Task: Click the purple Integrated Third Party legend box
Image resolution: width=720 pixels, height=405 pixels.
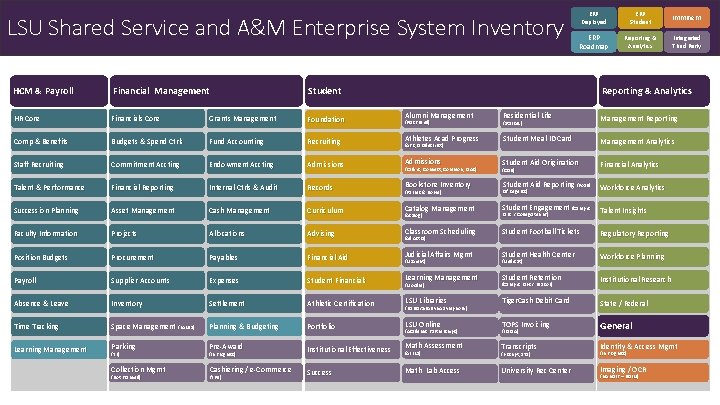Action: [x=686, y=42]
